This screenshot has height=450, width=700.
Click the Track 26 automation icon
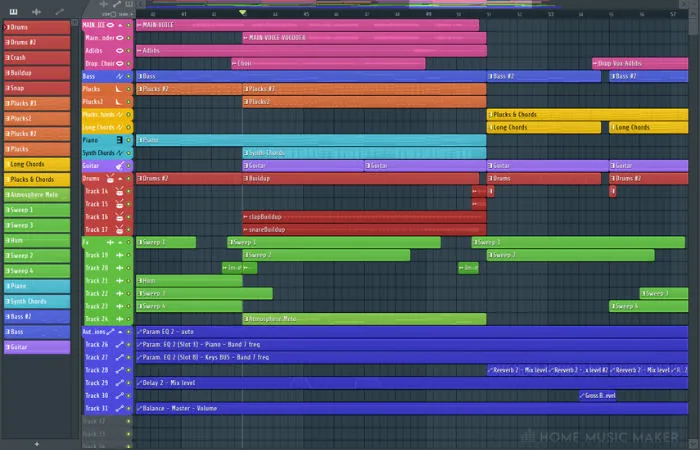click(x=120, y=344)
